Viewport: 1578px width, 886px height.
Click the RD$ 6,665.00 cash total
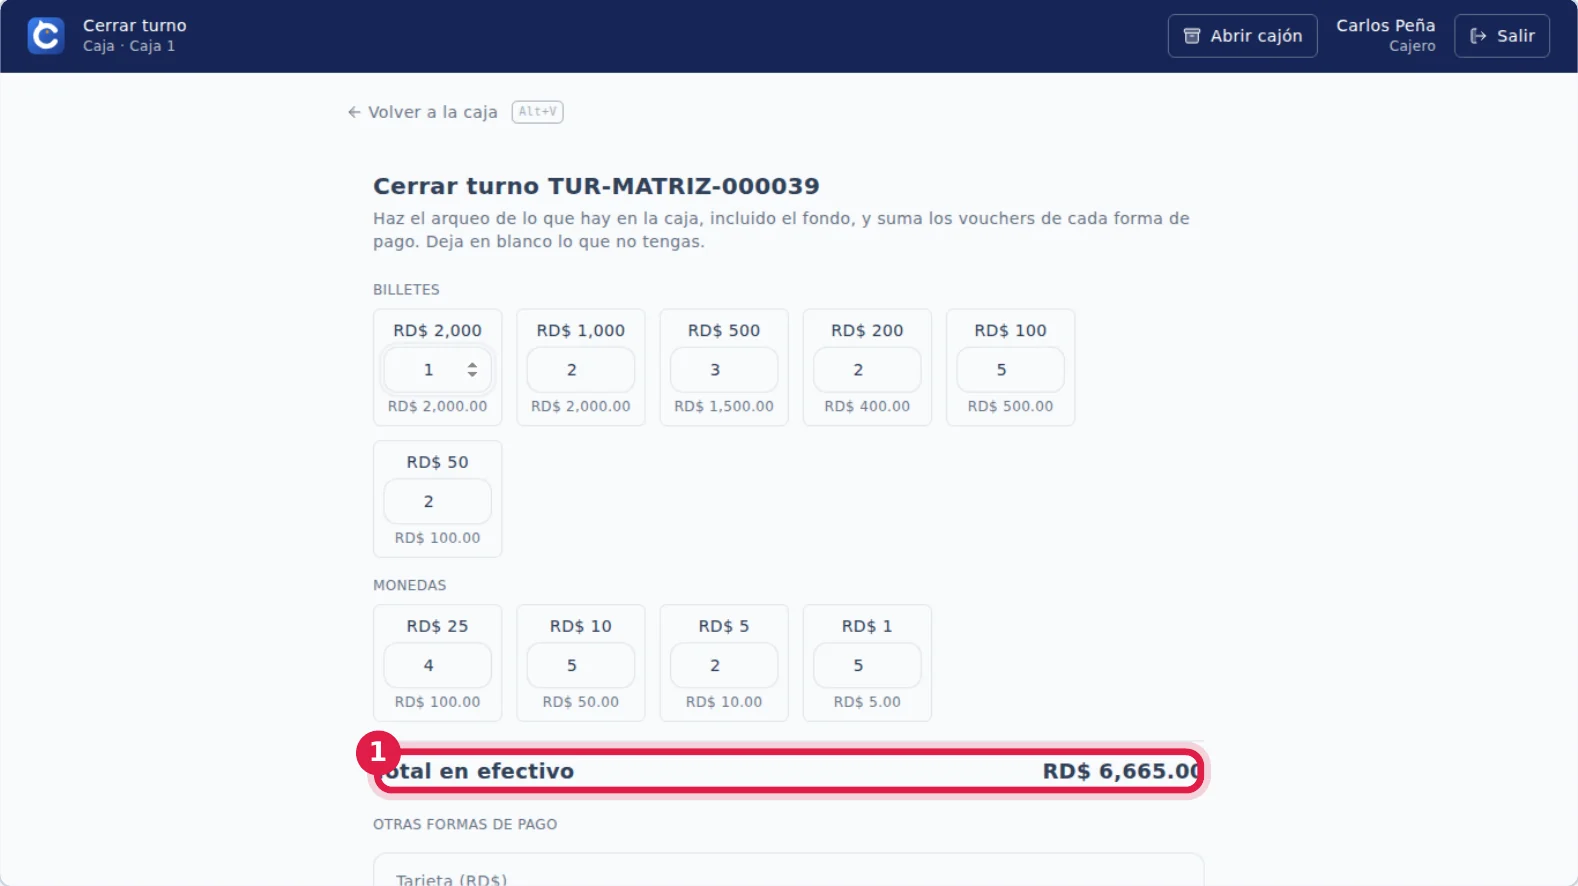tap(1121, 772)
